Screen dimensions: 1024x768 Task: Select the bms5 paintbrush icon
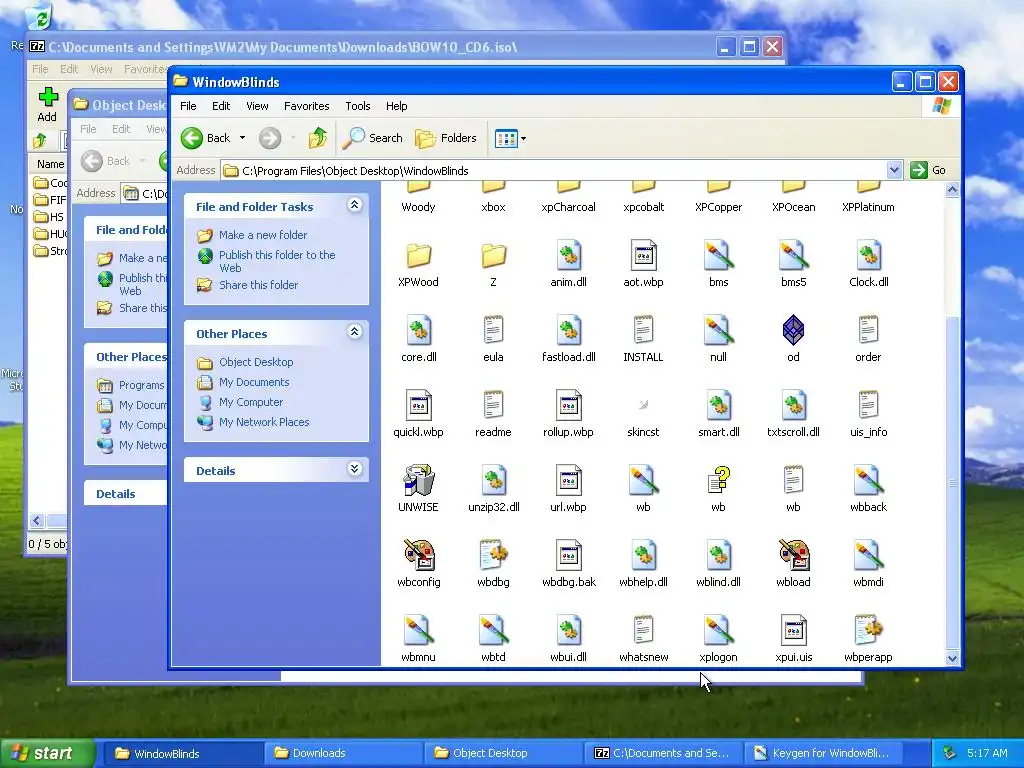(793, 255)
